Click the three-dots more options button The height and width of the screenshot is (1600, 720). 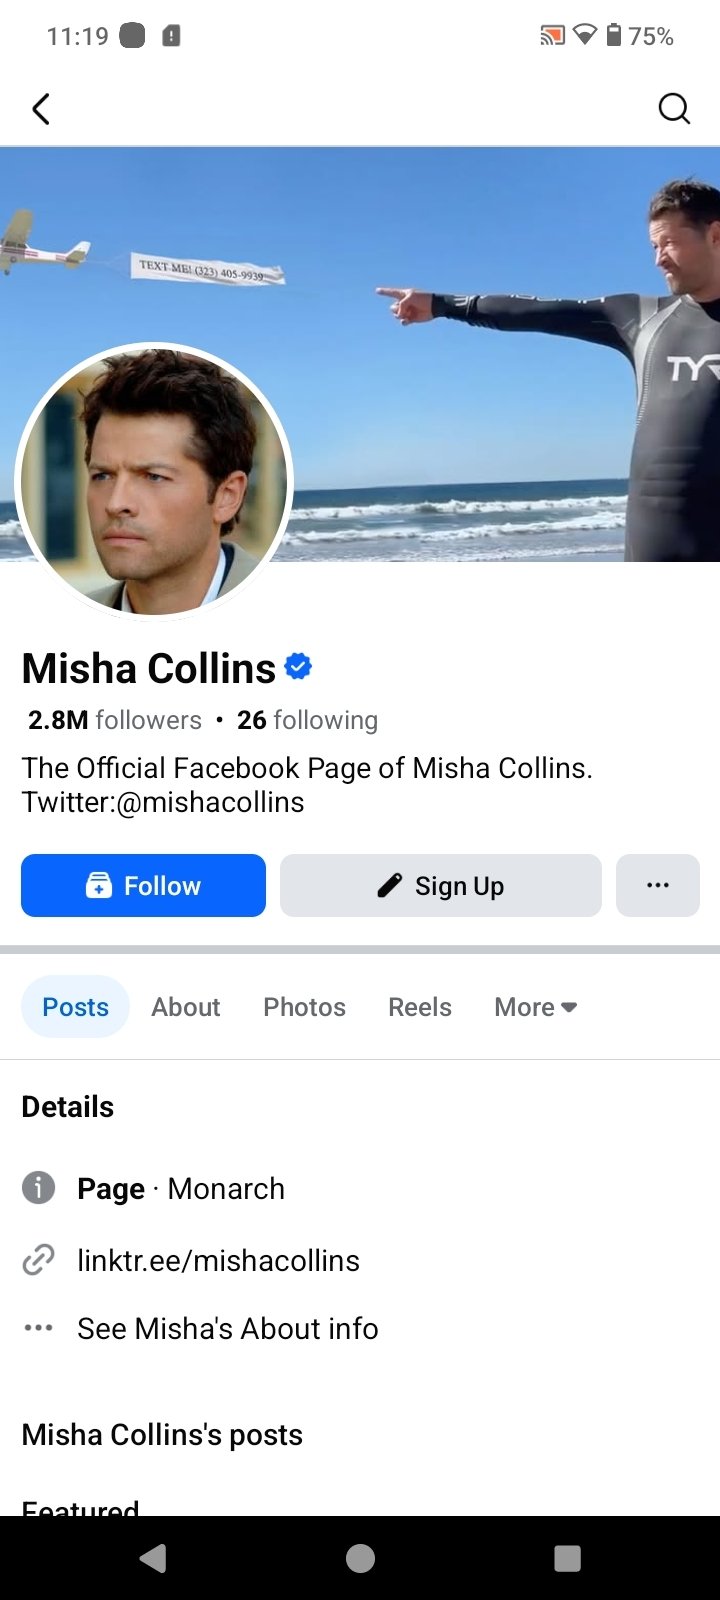click(x=657, y=885)
